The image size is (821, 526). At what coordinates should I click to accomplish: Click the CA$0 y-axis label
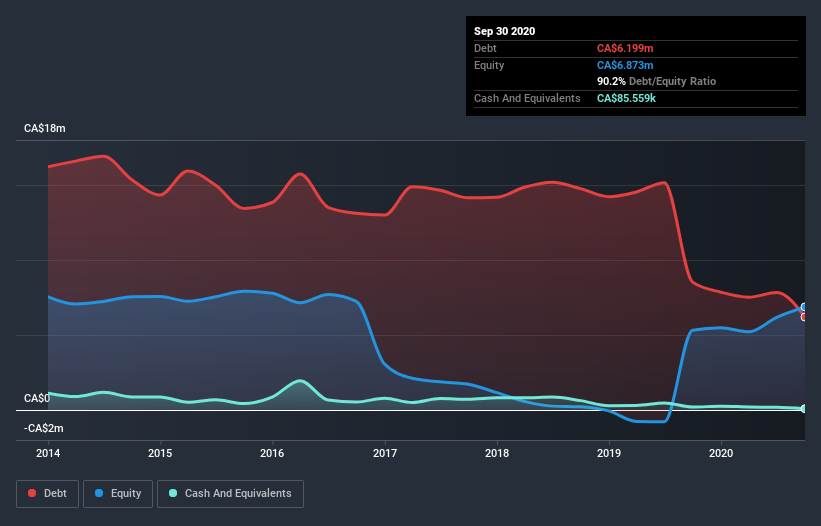(37, 398)
